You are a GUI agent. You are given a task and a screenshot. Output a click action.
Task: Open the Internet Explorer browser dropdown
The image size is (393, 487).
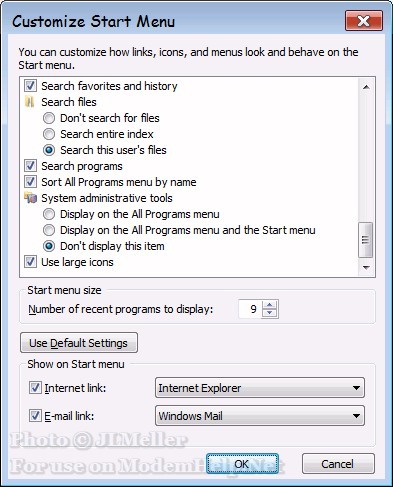point(260,388)
